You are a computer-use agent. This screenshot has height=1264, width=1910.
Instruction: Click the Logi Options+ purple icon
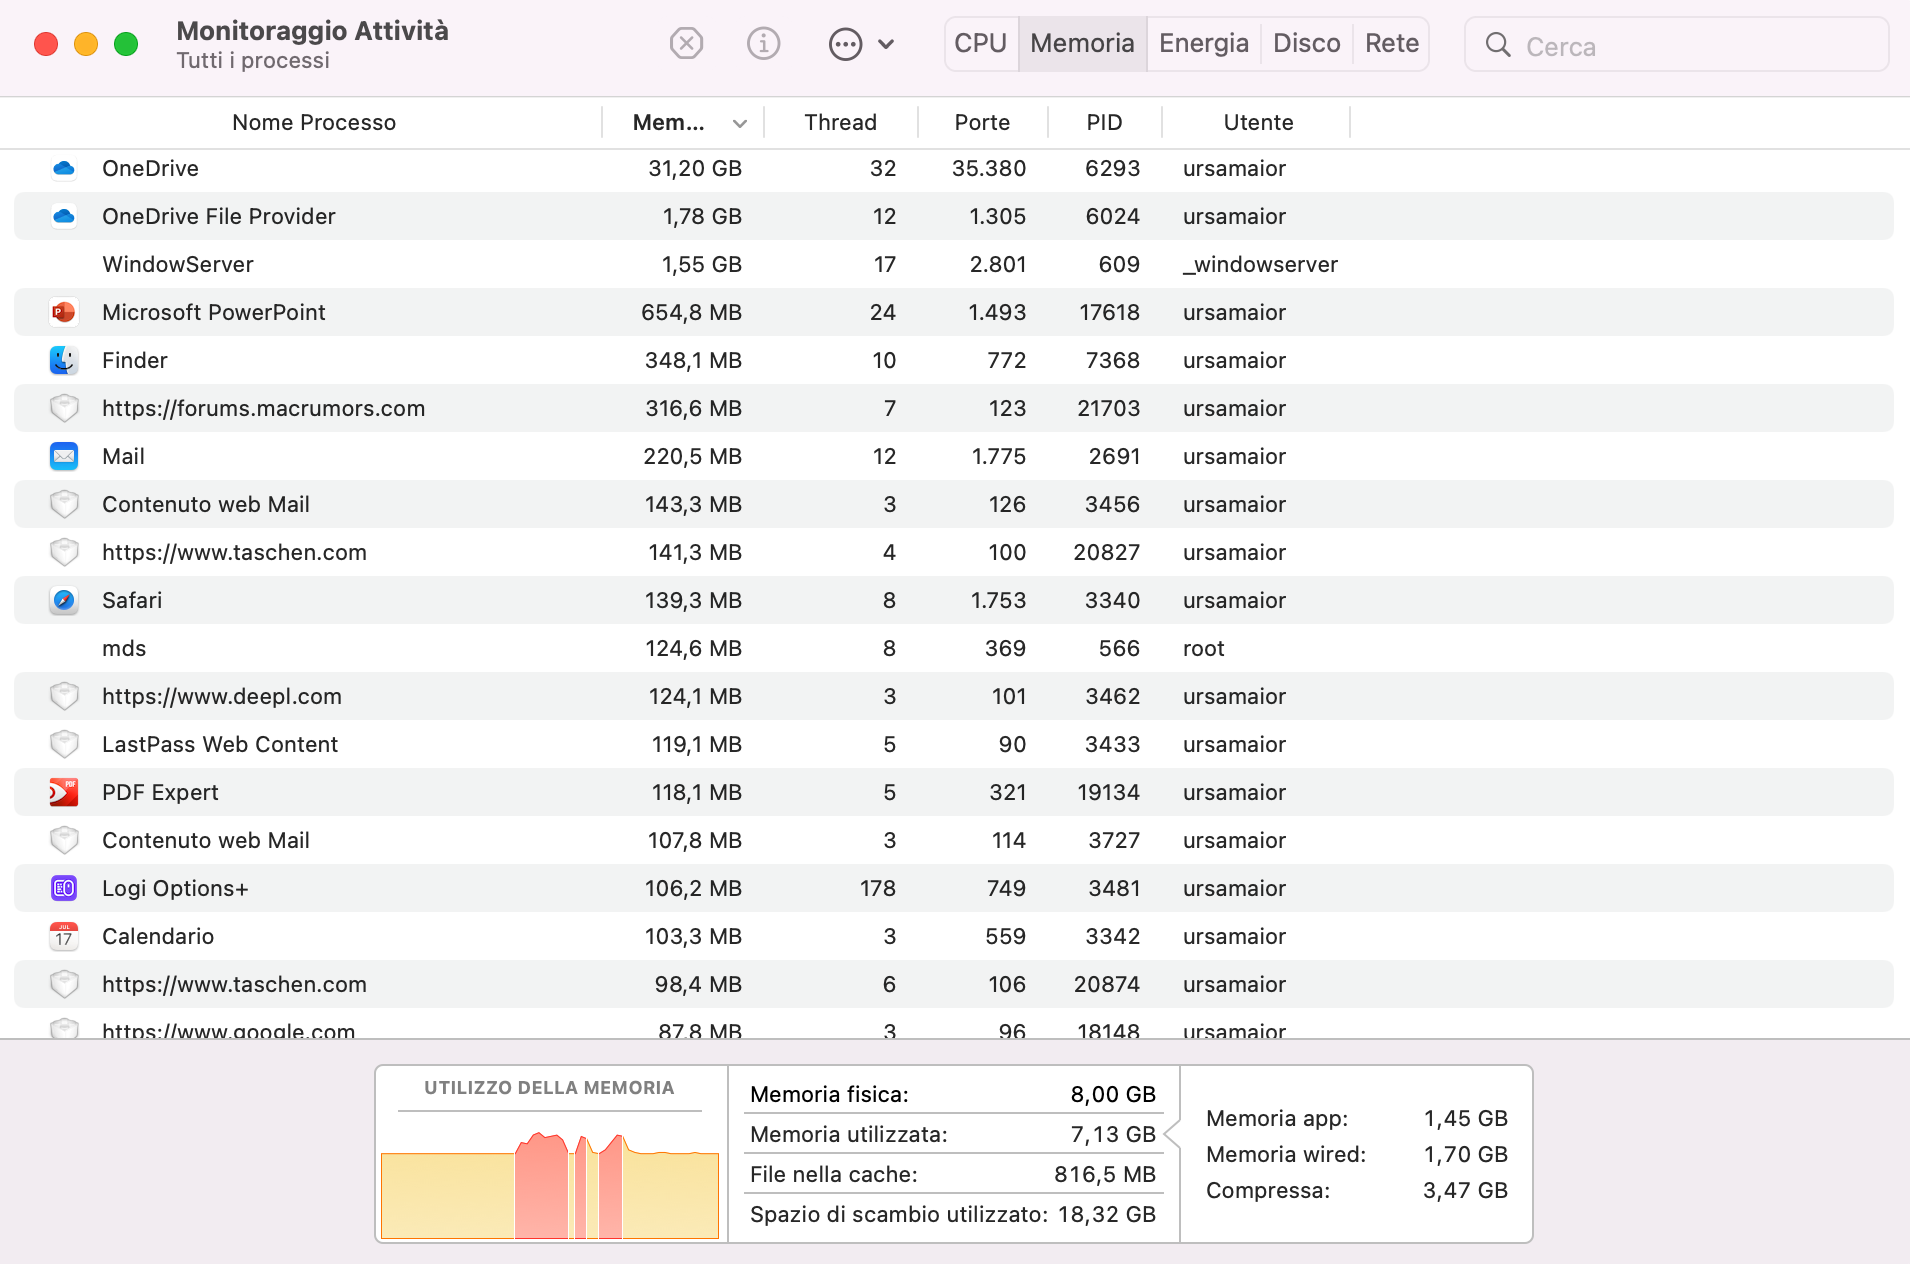(64, 888)
